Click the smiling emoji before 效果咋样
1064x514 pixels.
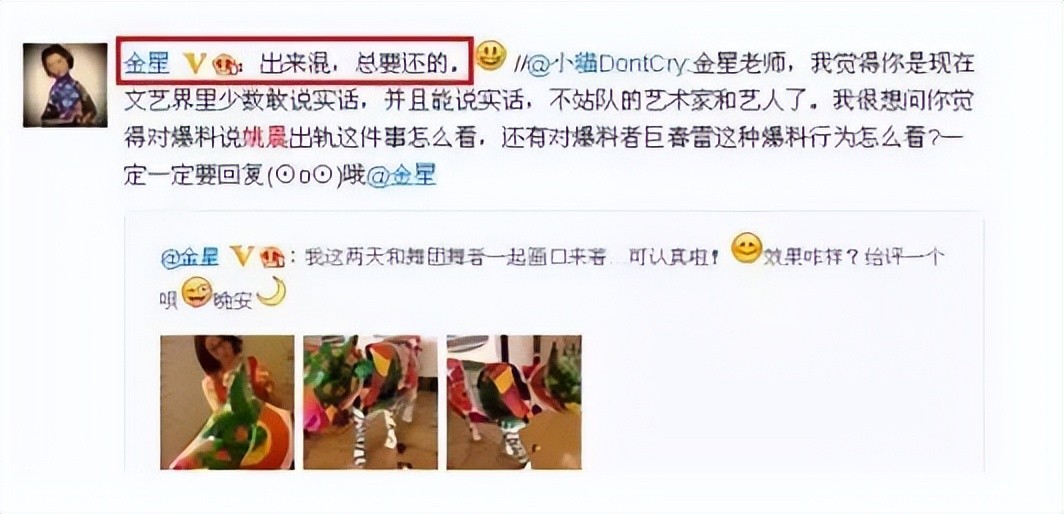[x=746, y=249]
